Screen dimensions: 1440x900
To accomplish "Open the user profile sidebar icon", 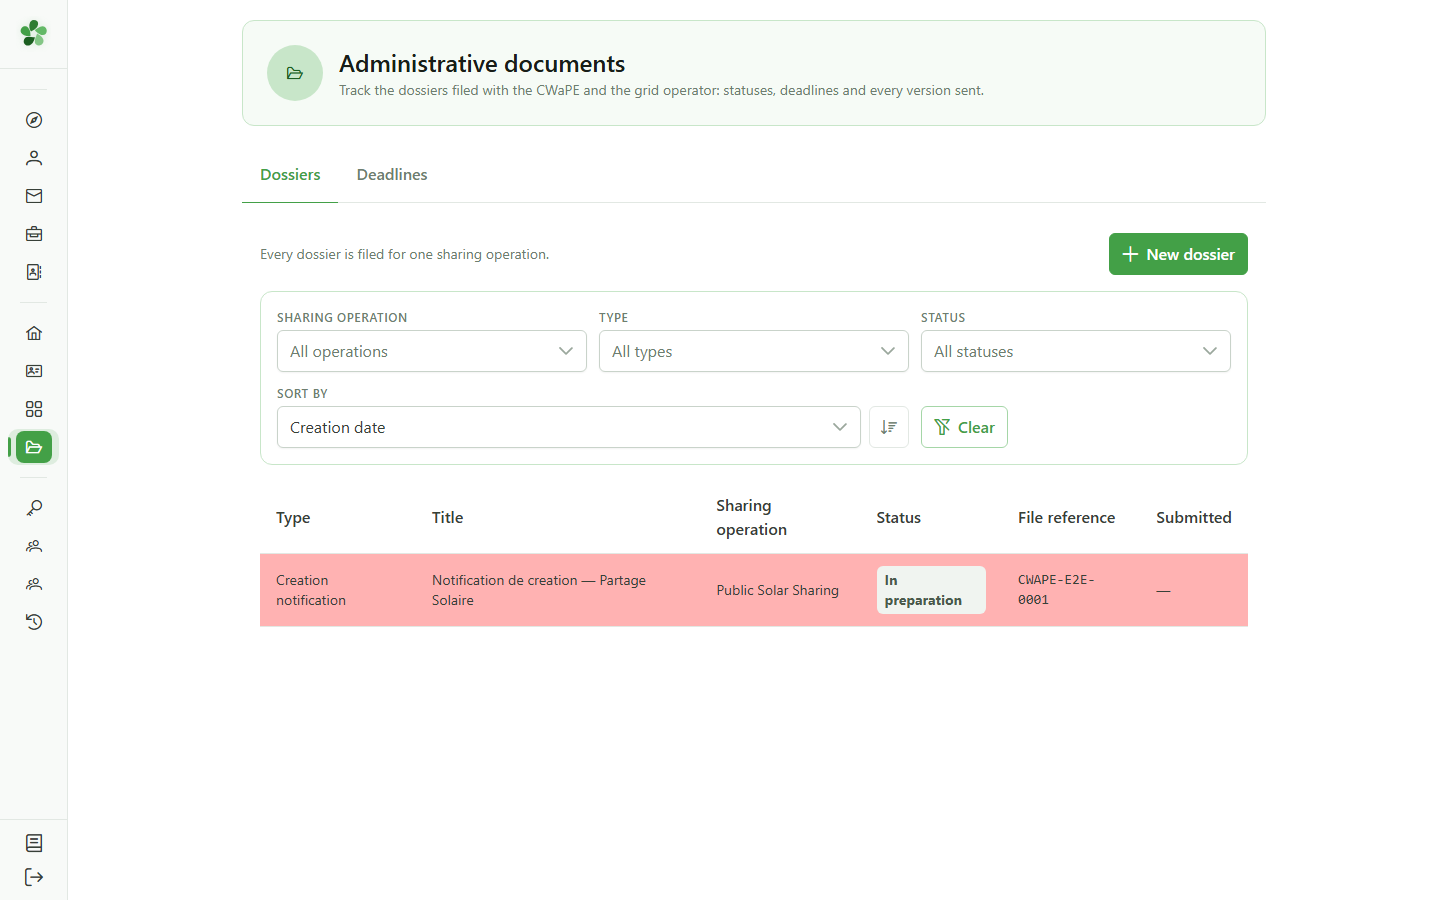I will point(34,158).
